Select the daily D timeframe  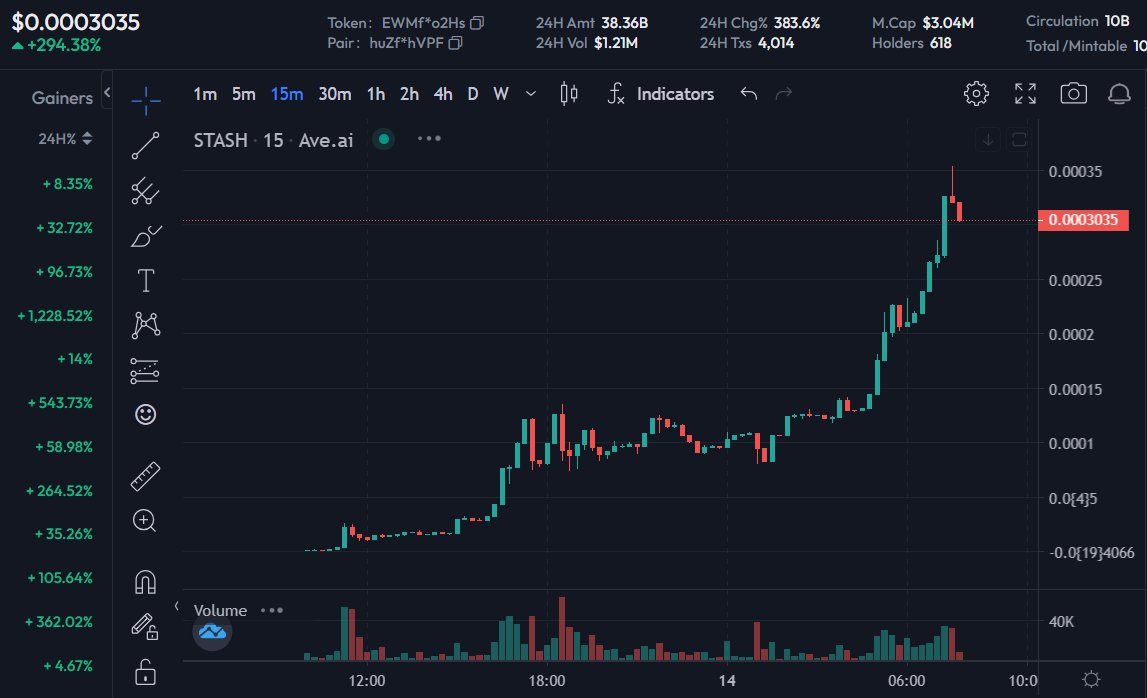pyautogui.click(x=473, y=94)
